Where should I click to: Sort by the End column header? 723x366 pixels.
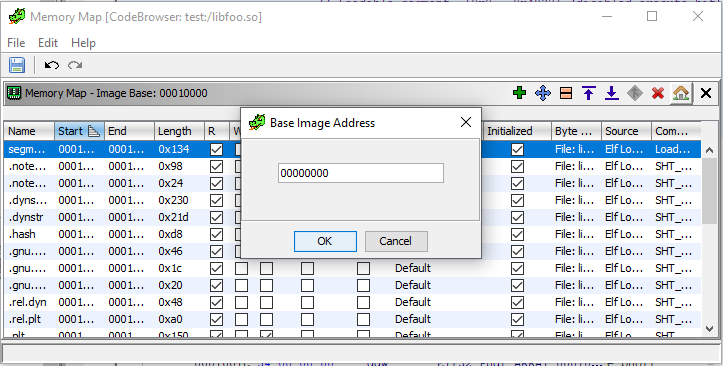130,131
